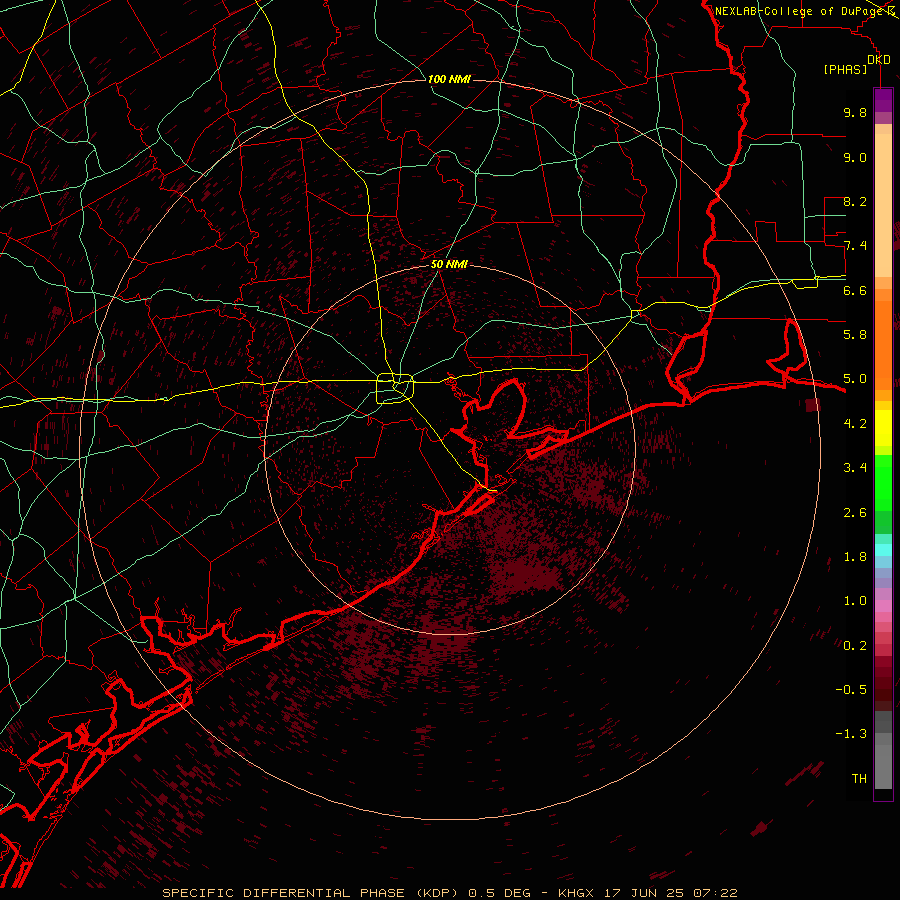Click the DKD units label above the scale

tap(879, 59)
